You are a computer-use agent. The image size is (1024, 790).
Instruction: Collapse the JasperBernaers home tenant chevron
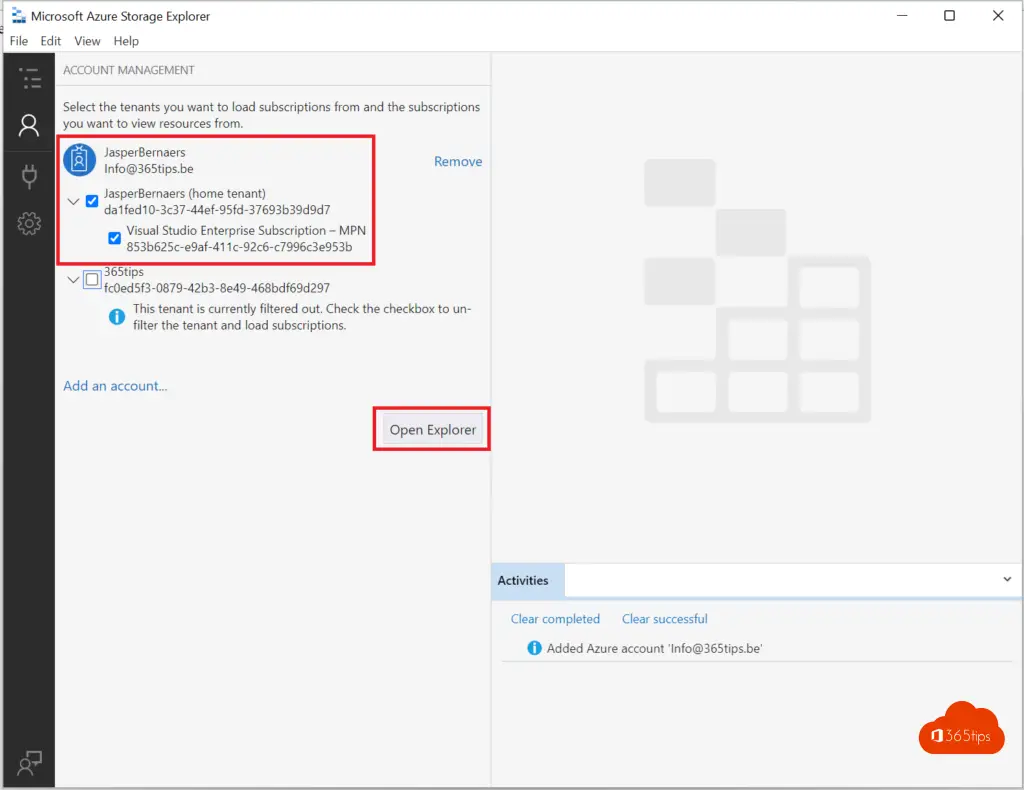coord(72,200)
